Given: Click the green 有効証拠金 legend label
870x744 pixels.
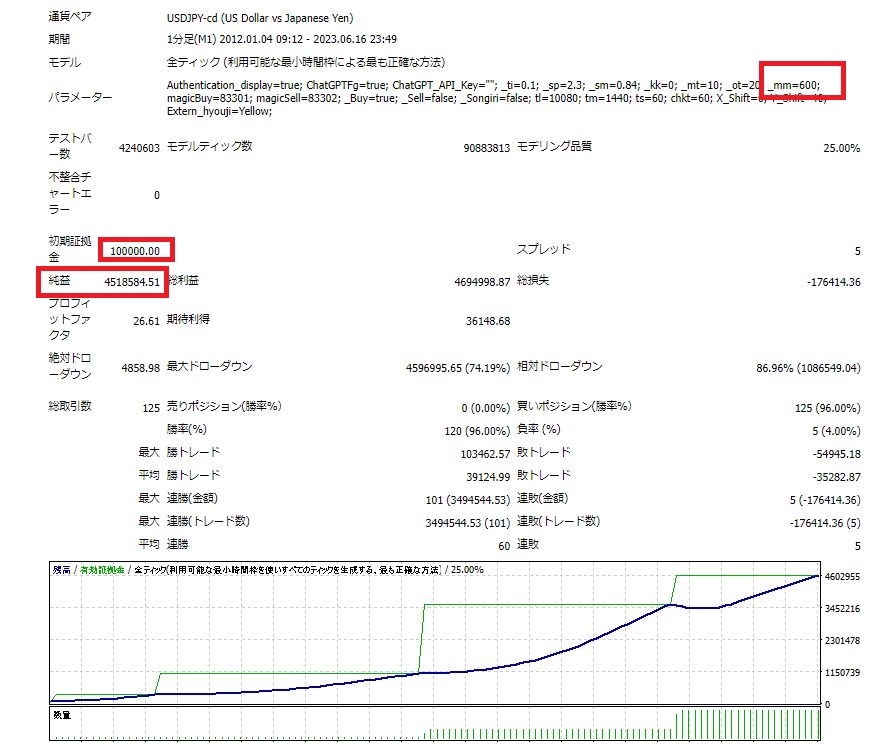Looking at the screenshot, I should click(102, 570).
